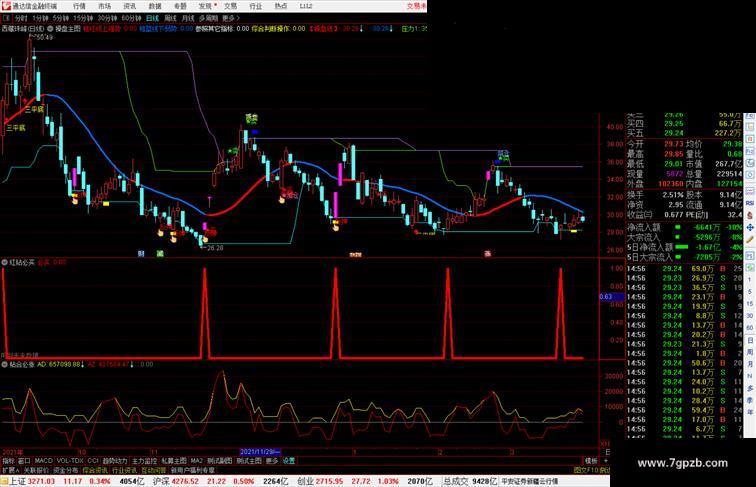Select the 测试副图 indicator tab
Image resolution: width=756 pixels, height=487 pixels.
pos(219,461)
